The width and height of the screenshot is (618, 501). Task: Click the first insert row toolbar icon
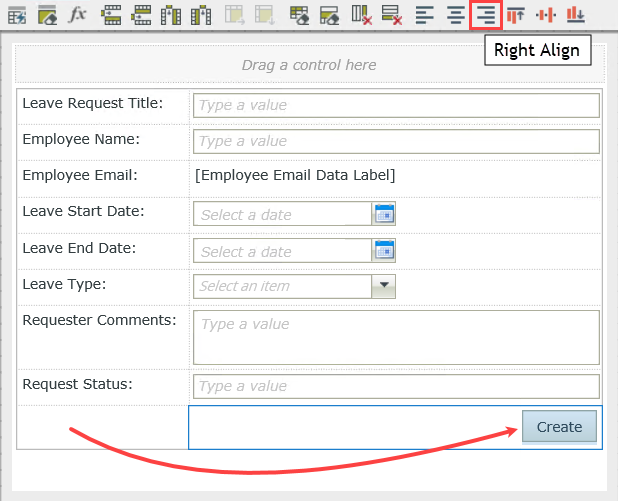click(x=111, y=15)
